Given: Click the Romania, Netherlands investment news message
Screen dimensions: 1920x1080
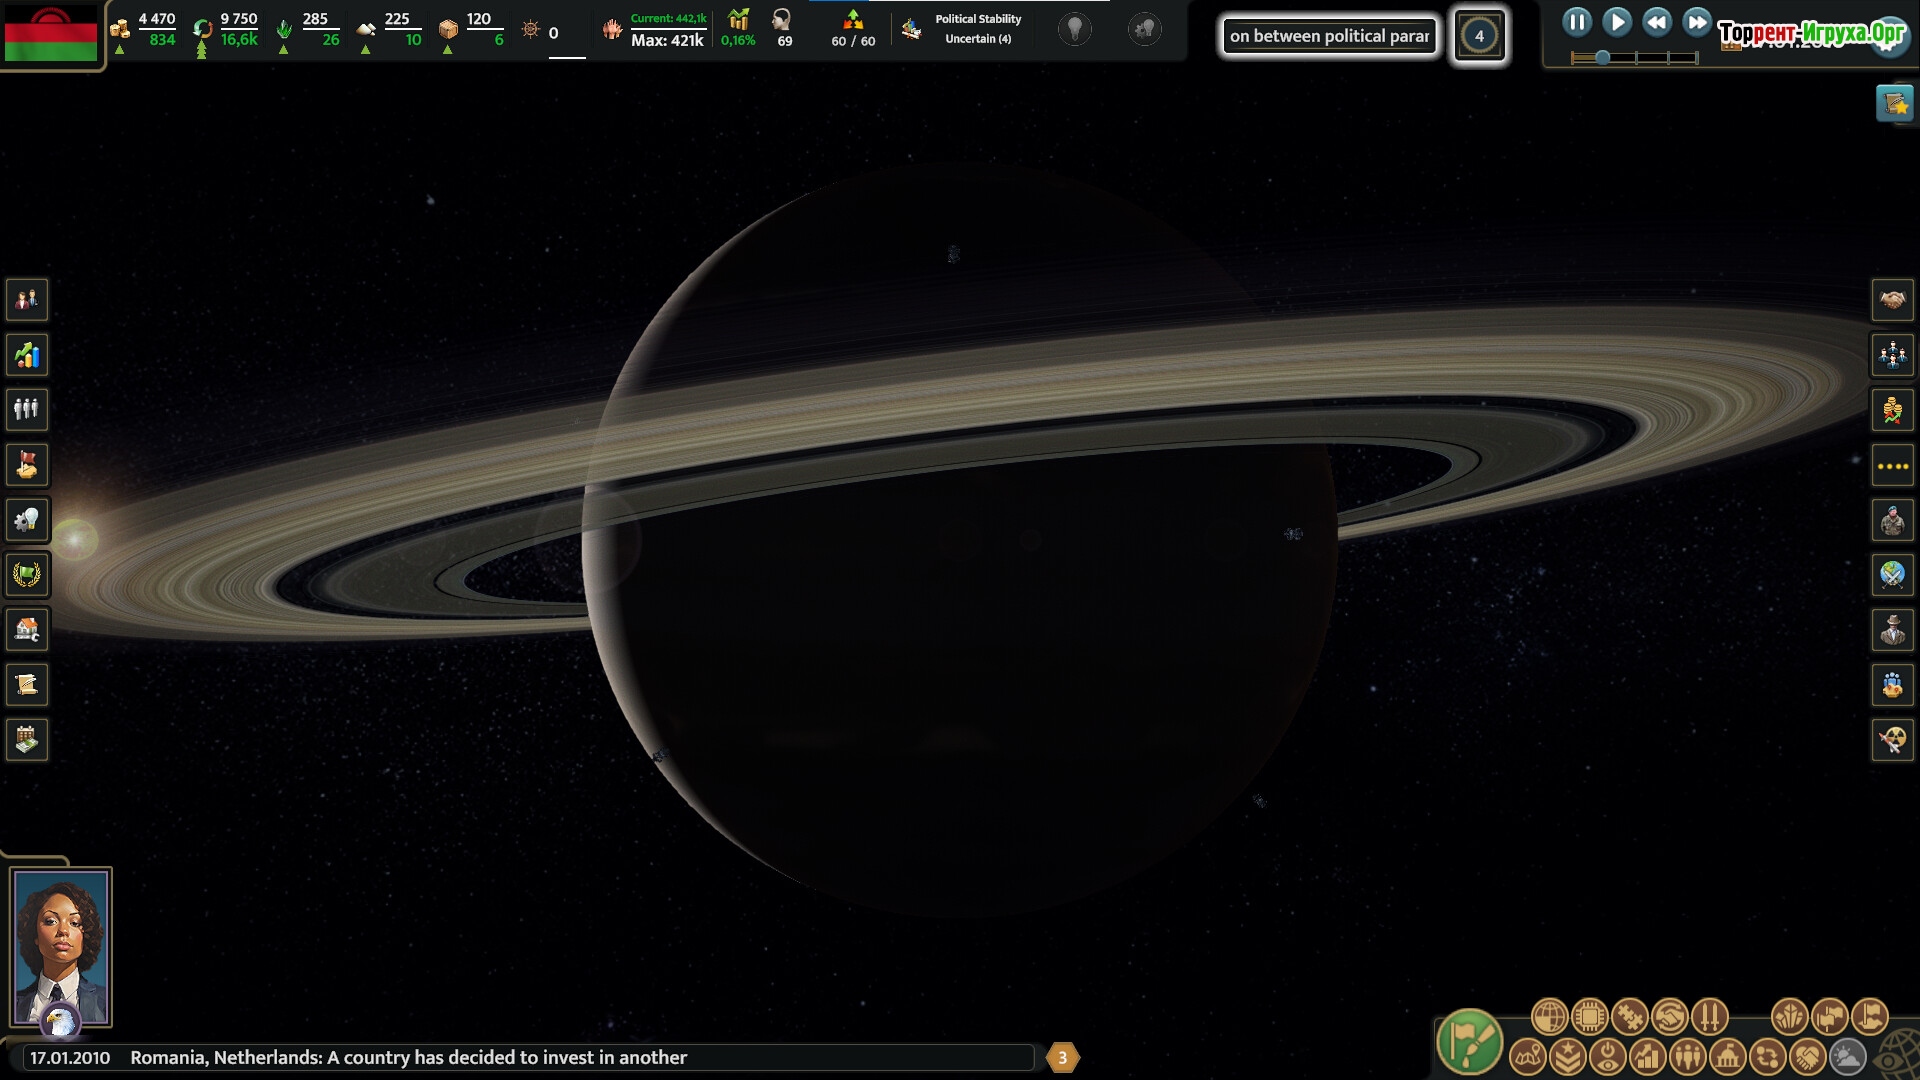Looking at the screenshot, I should [408, 1057].
